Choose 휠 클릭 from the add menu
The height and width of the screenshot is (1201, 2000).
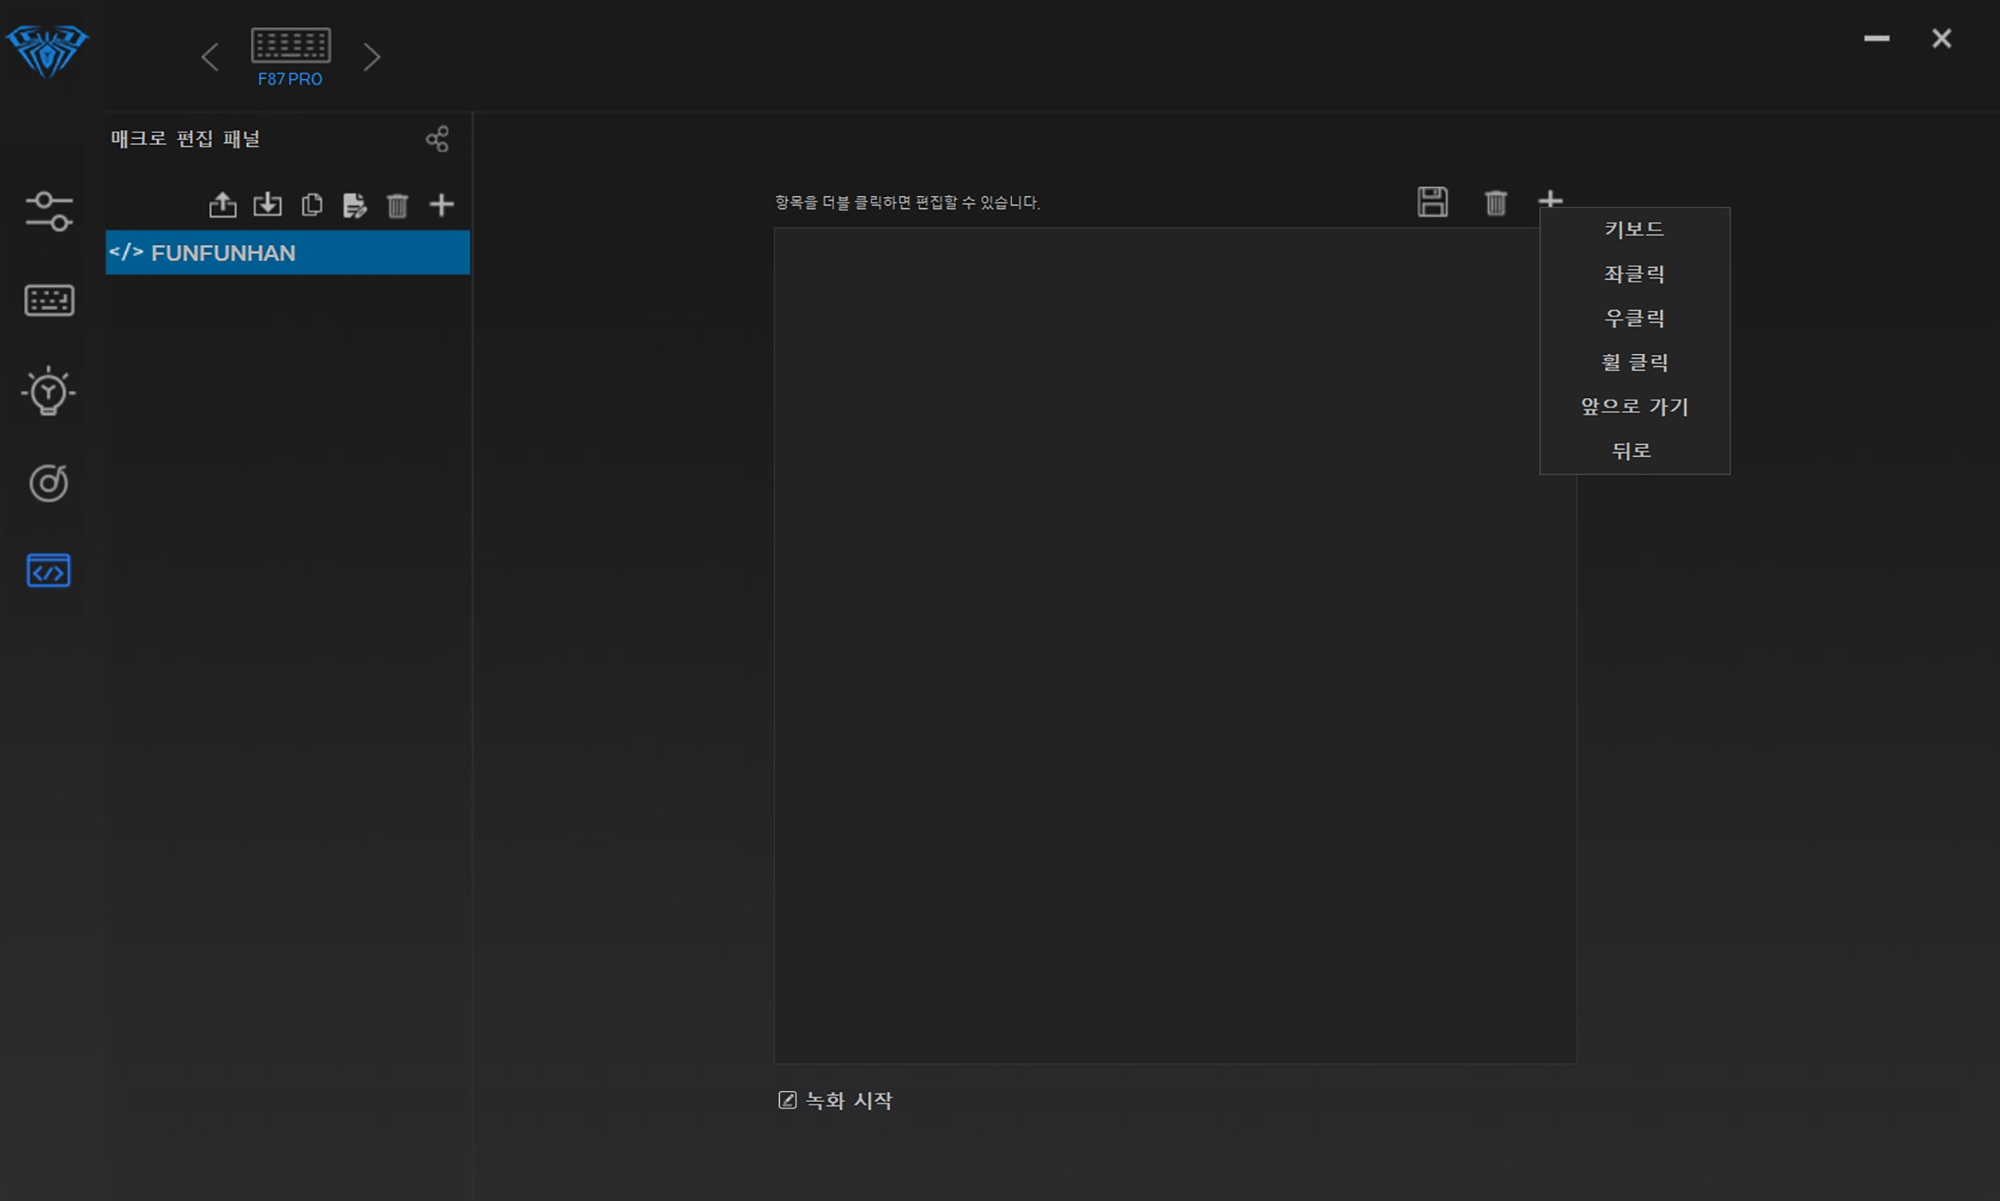coord(1634,362)
